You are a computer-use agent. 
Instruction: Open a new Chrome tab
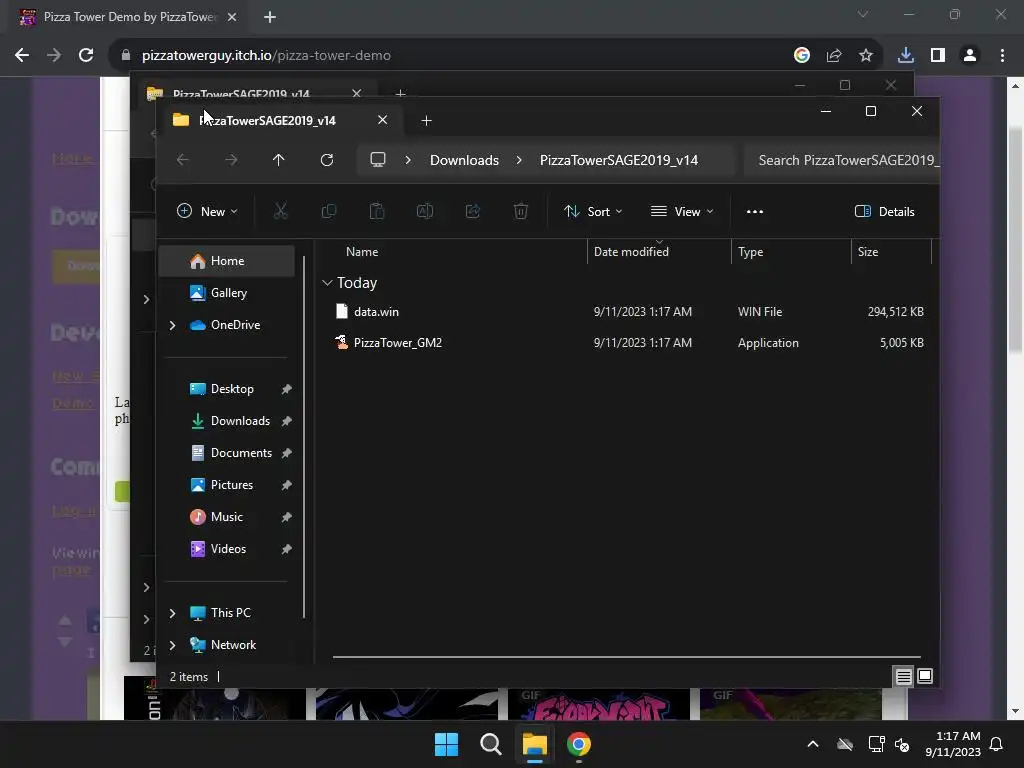[x=270, y=17]
